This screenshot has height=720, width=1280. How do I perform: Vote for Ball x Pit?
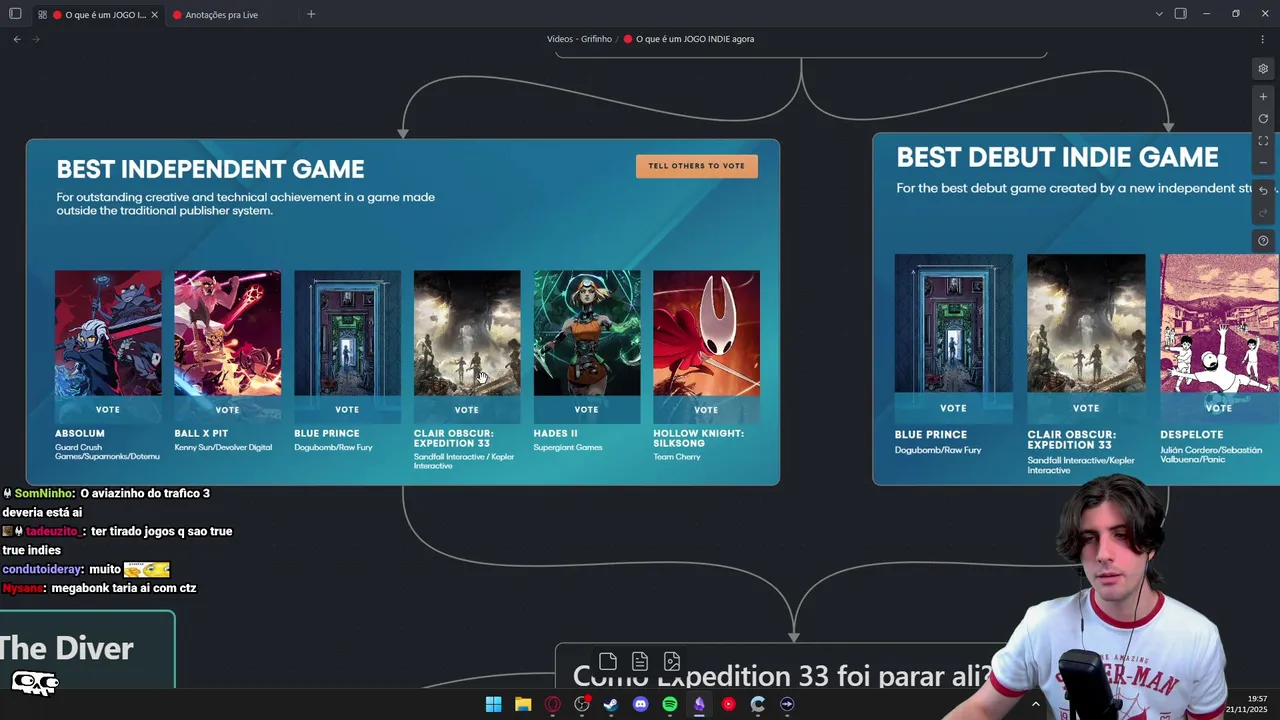(x=227, y=409)
